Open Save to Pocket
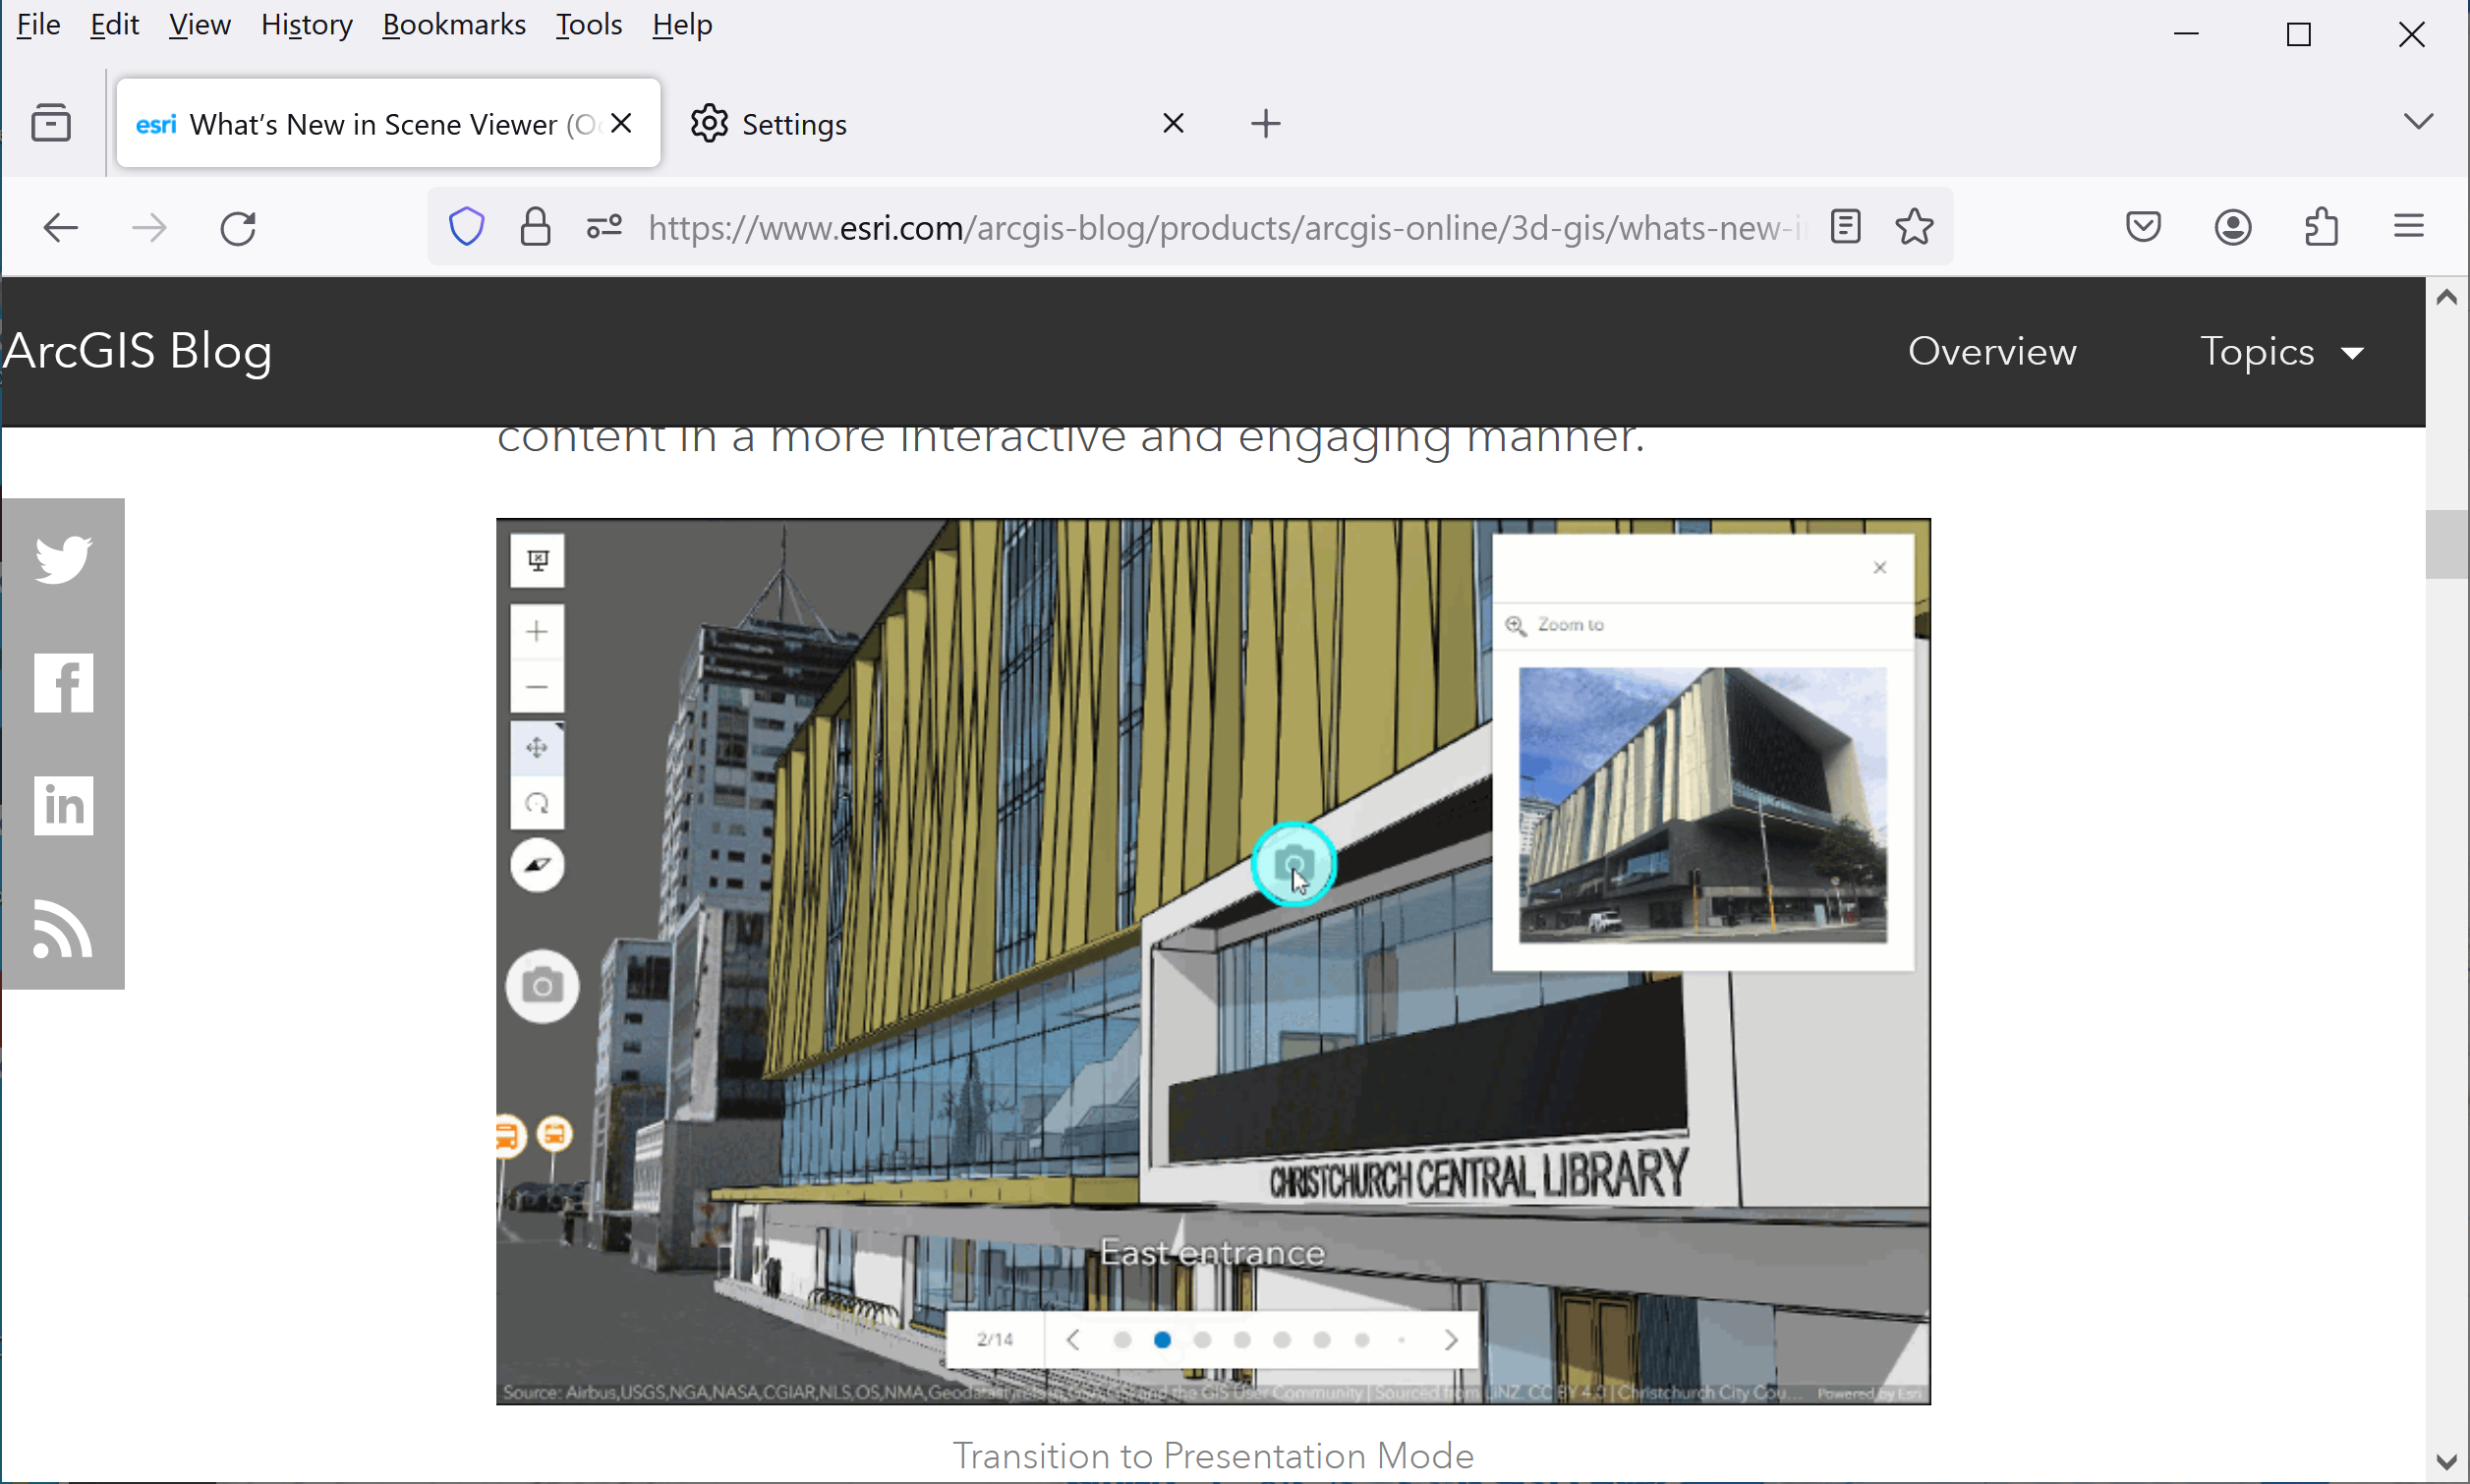 (2143, 227)
